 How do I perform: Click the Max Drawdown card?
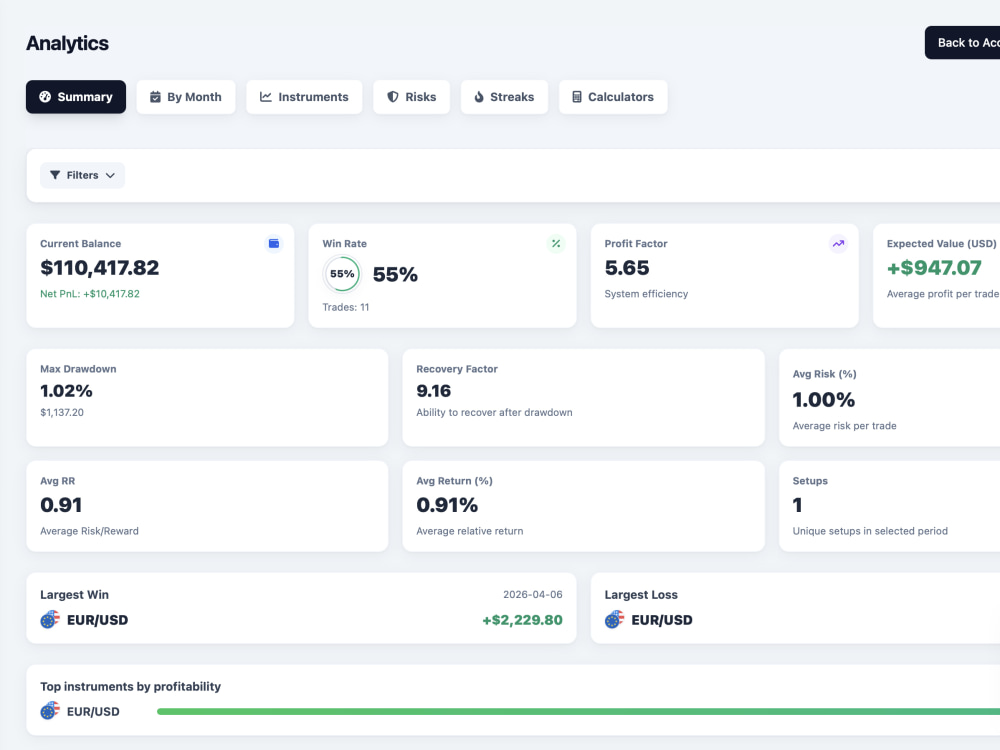coord(207,397)
